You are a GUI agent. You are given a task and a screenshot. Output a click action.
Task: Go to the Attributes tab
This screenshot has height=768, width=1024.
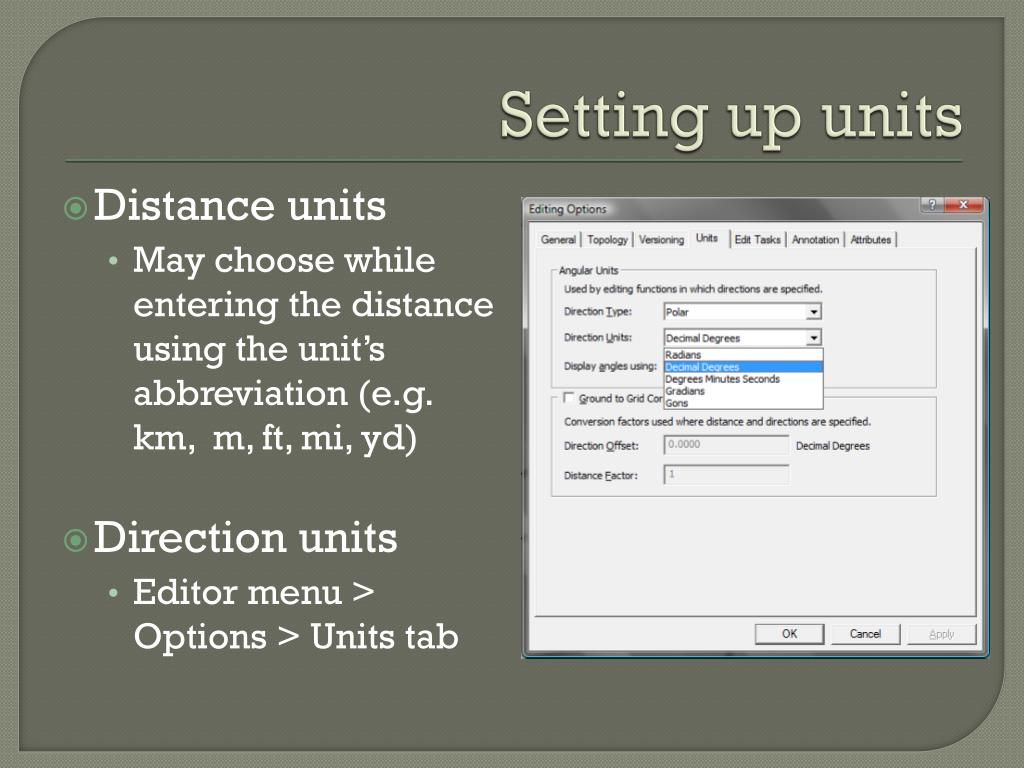tap(871, 240)
